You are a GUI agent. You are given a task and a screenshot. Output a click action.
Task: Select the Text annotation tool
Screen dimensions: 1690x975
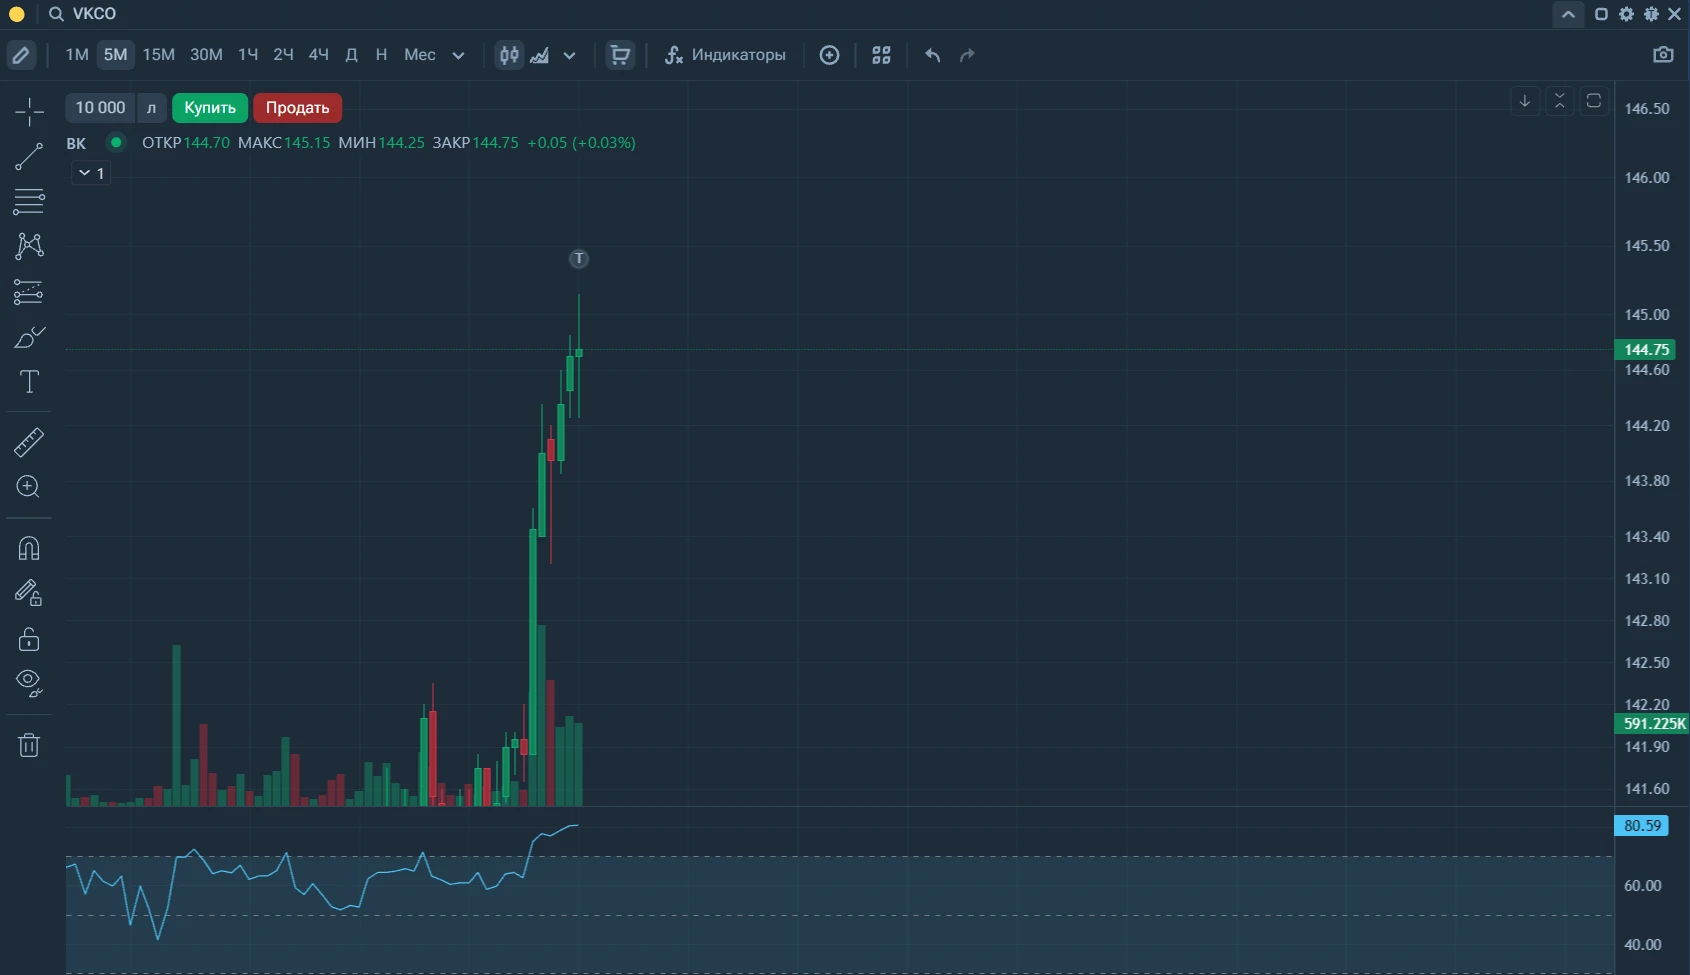(x=29, y=382)
